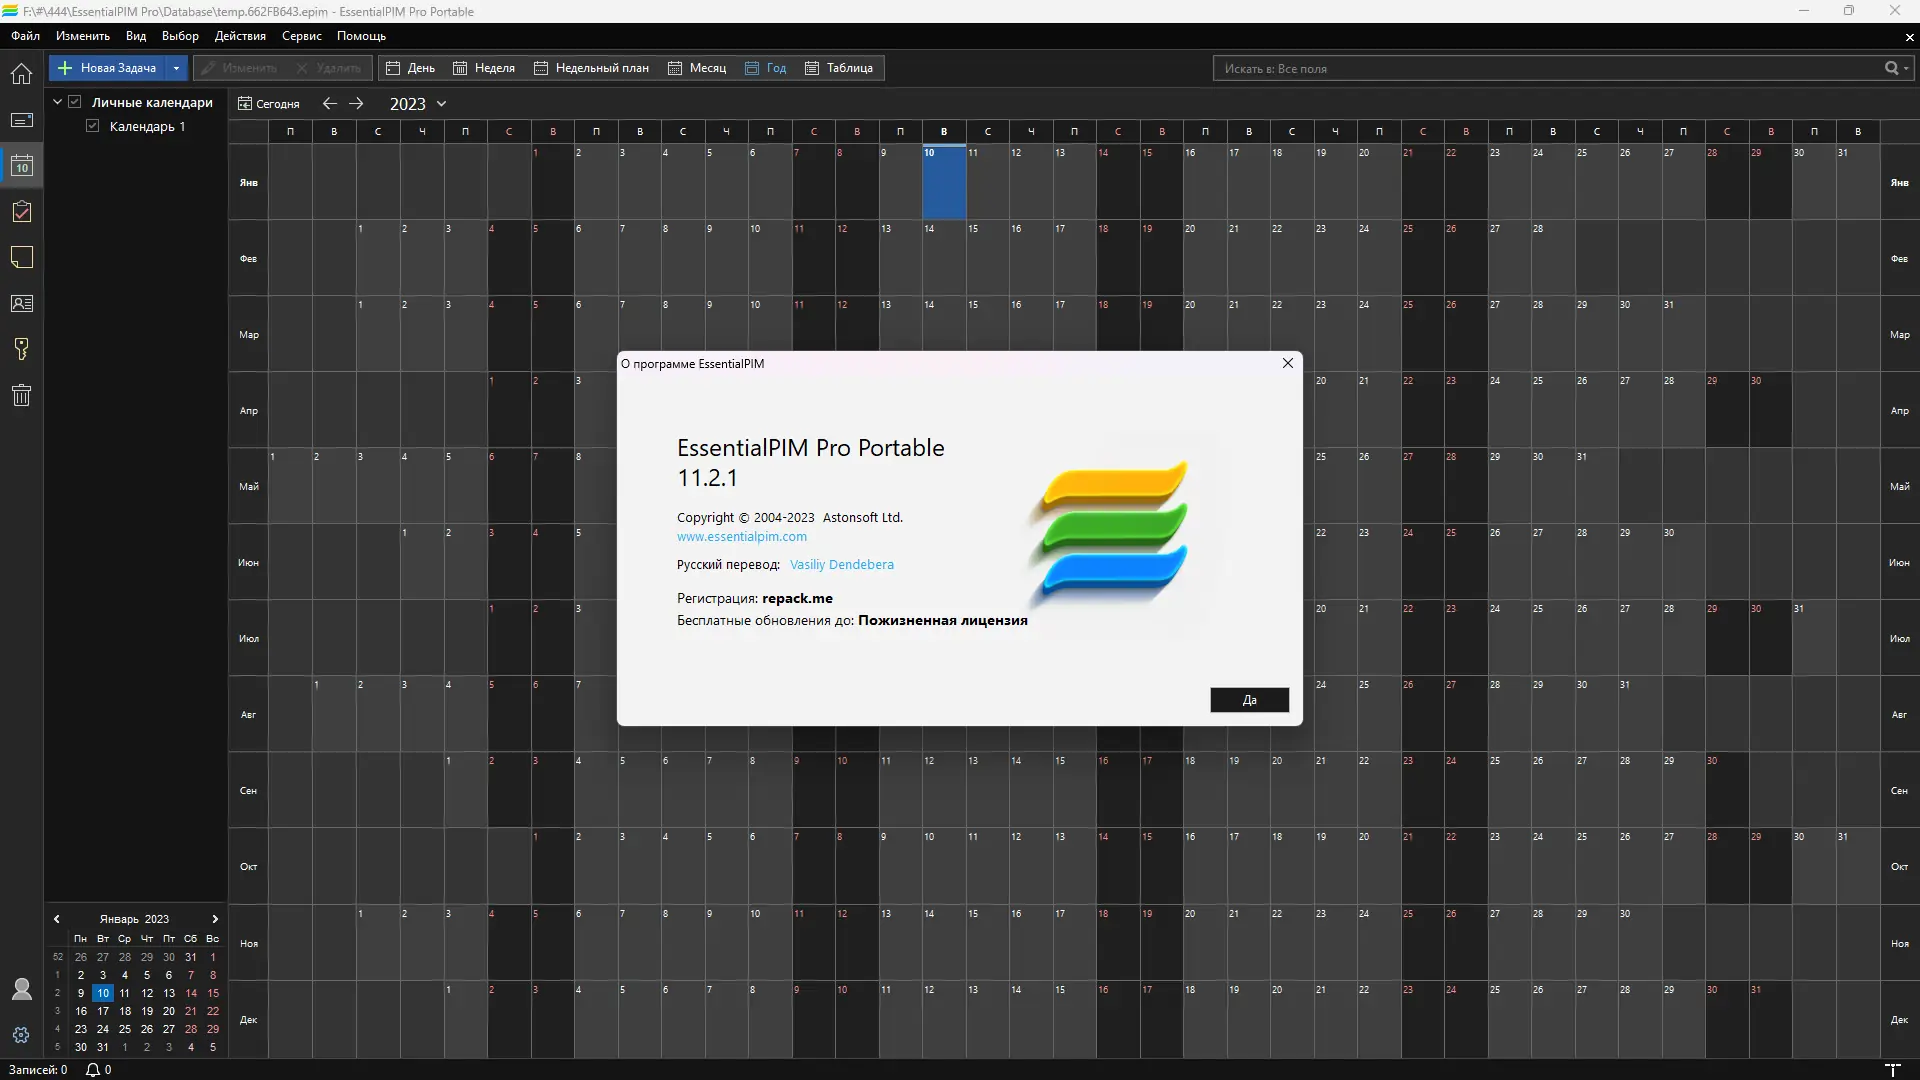The width and height of the screenshot is (1920, 1080).
Task: Open the www.essentialpim.com link
Action: click(741, 537)
